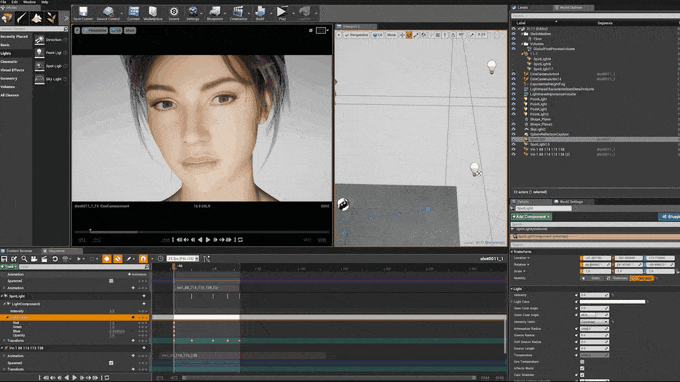Viewport: 680px width, 382px height.
Task: Click the Sequencer save icon
Action: tap(4, 259)
